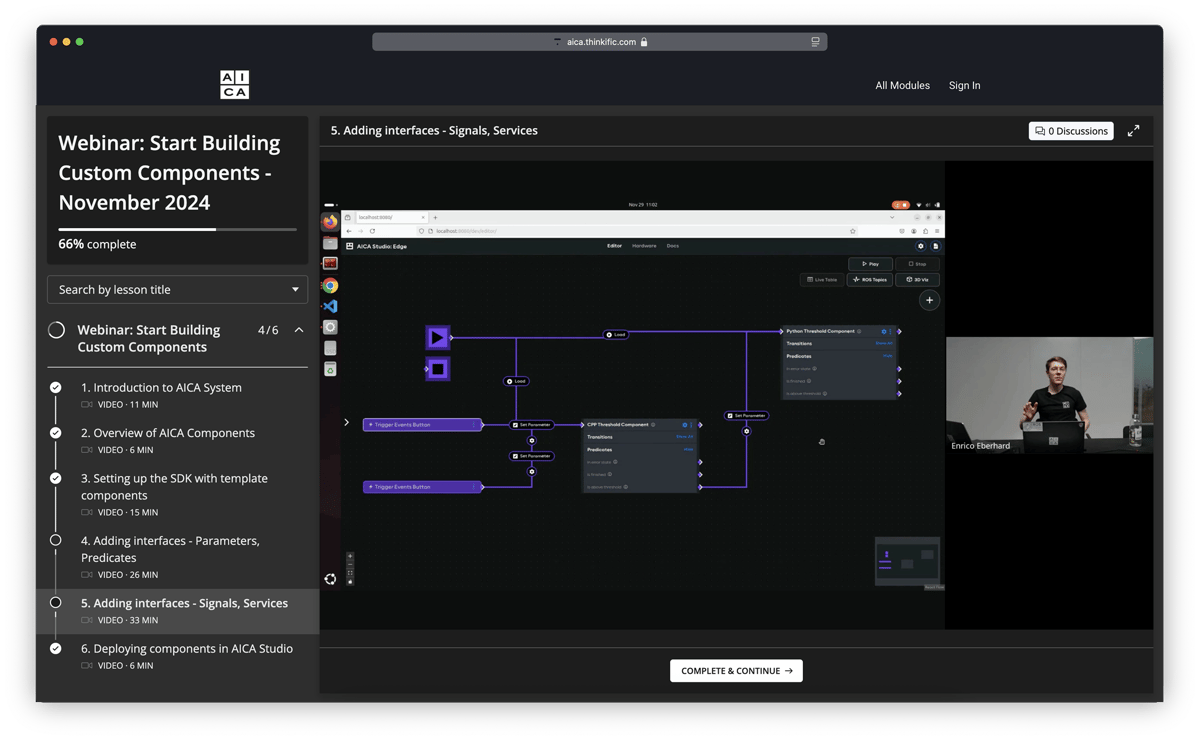The image size is (1200, 740).
Task: Click the completed checkmark of lesson 3
Action: pyautogui.click(x=56, y=478)
